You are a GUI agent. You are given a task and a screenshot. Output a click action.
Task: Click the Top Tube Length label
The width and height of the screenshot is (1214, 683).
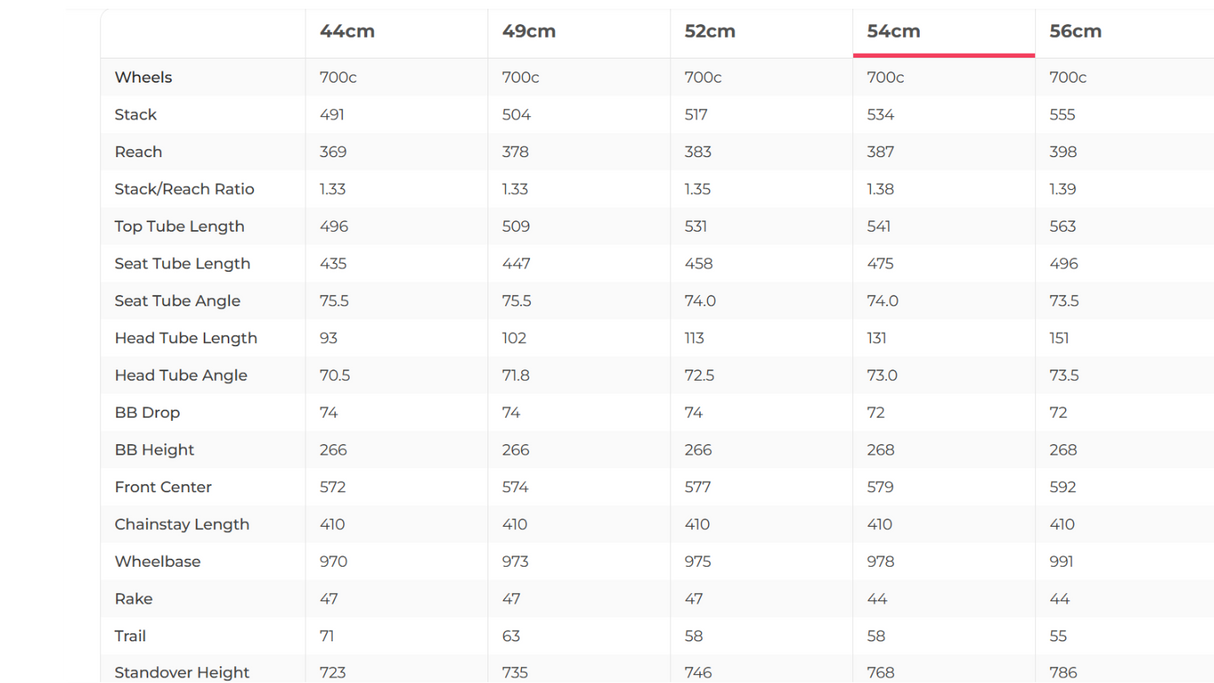click(179, 226)
